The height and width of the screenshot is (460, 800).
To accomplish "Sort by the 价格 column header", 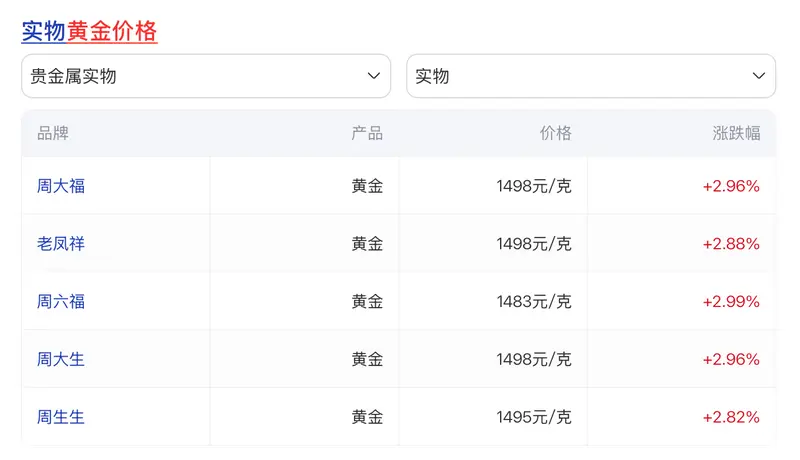I will tap(555, 133).
